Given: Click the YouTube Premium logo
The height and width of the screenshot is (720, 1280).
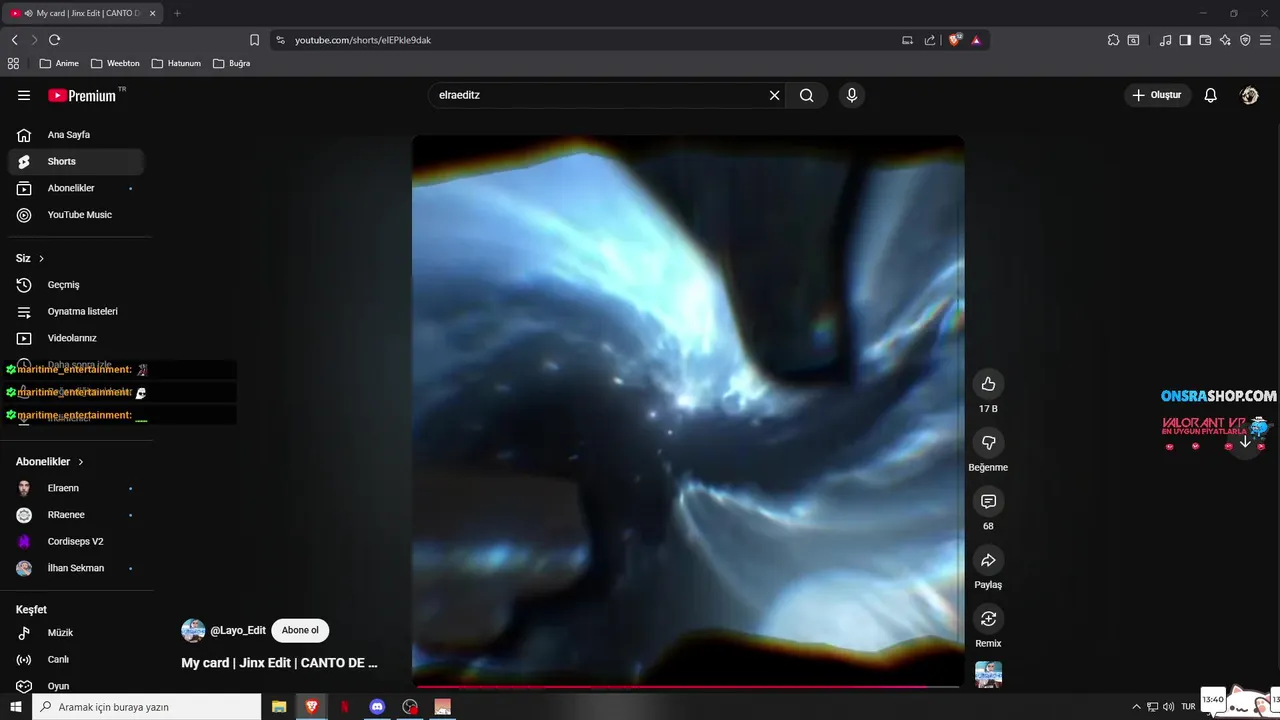Looking at the screenshot, I should (x=83, y=95).
